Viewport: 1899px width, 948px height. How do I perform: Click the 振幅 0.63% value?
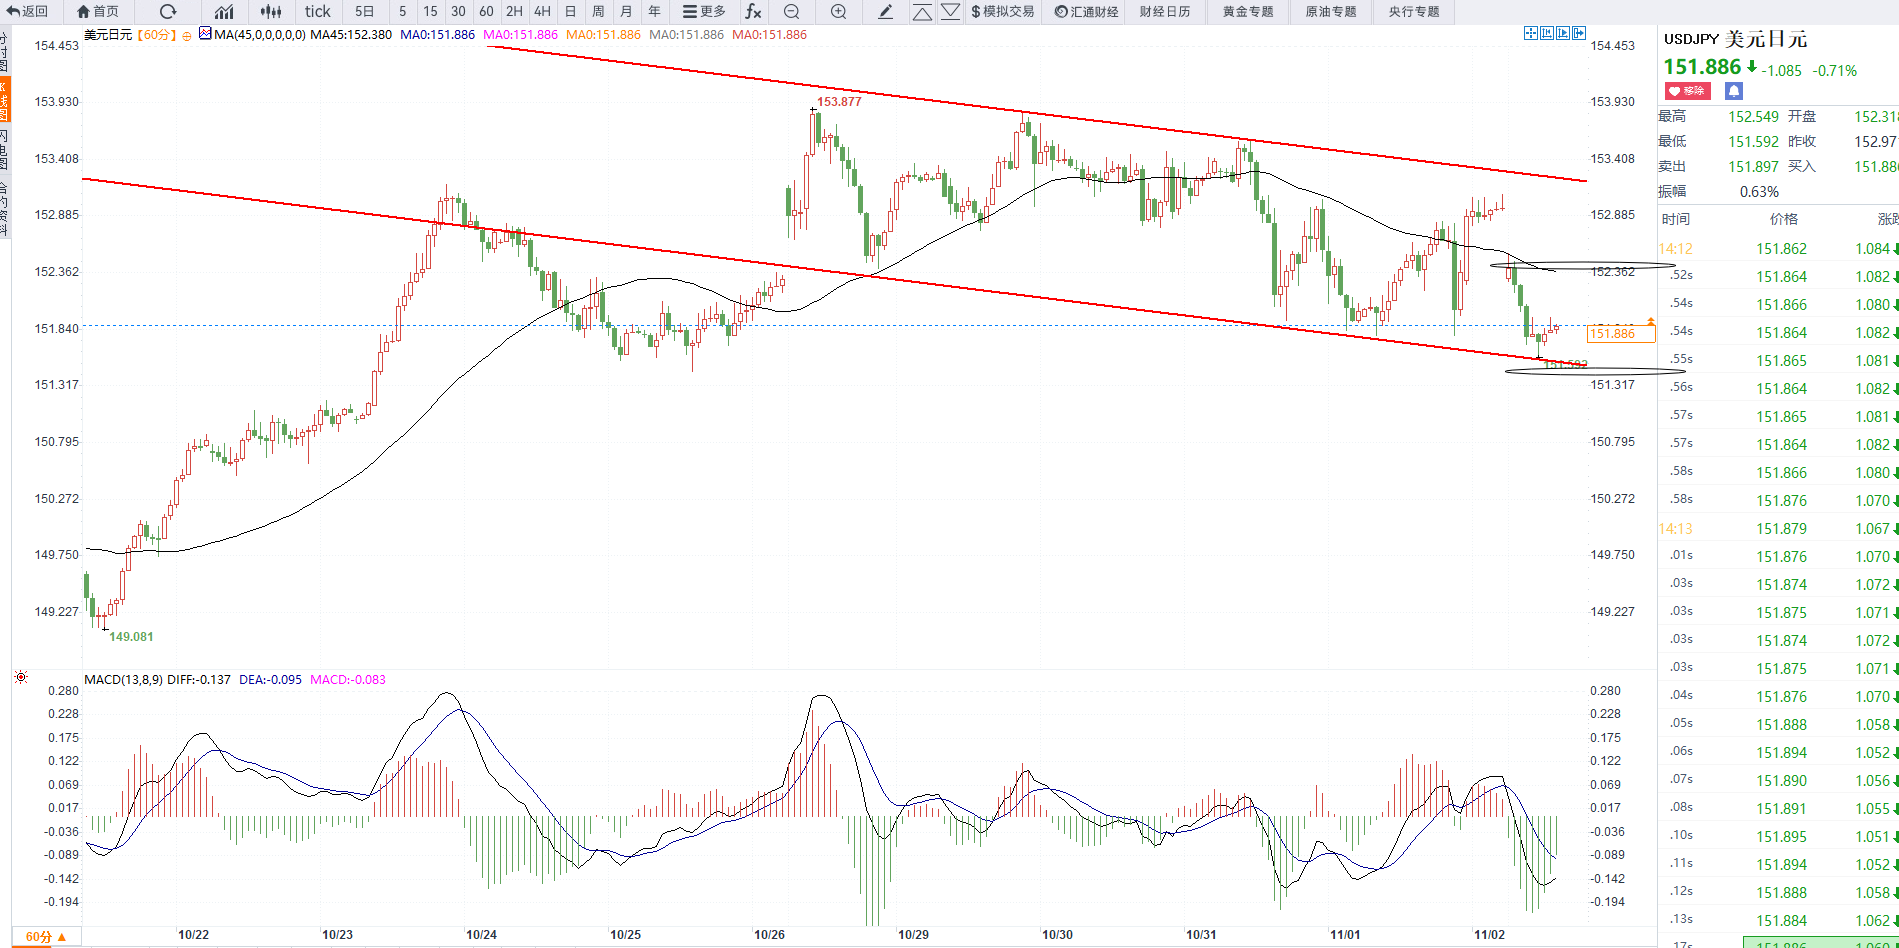point(1759,192)
